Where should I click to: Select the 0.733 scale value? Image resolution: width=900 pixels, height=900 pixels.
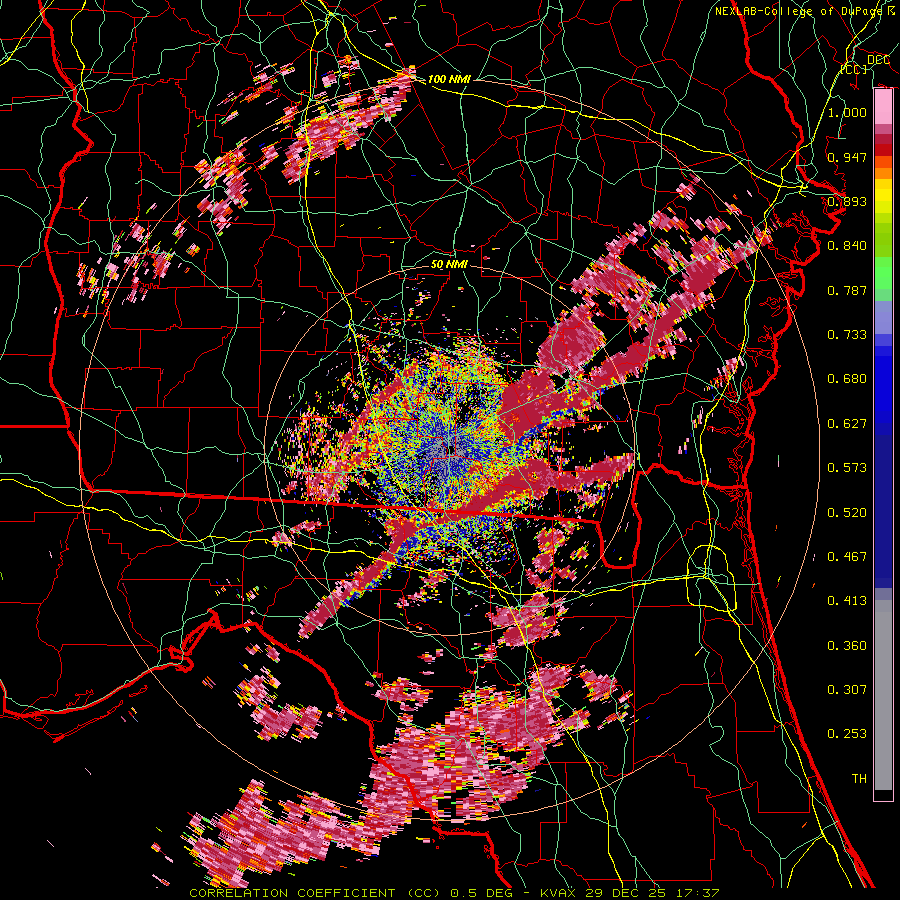click(x=847, y=335)
